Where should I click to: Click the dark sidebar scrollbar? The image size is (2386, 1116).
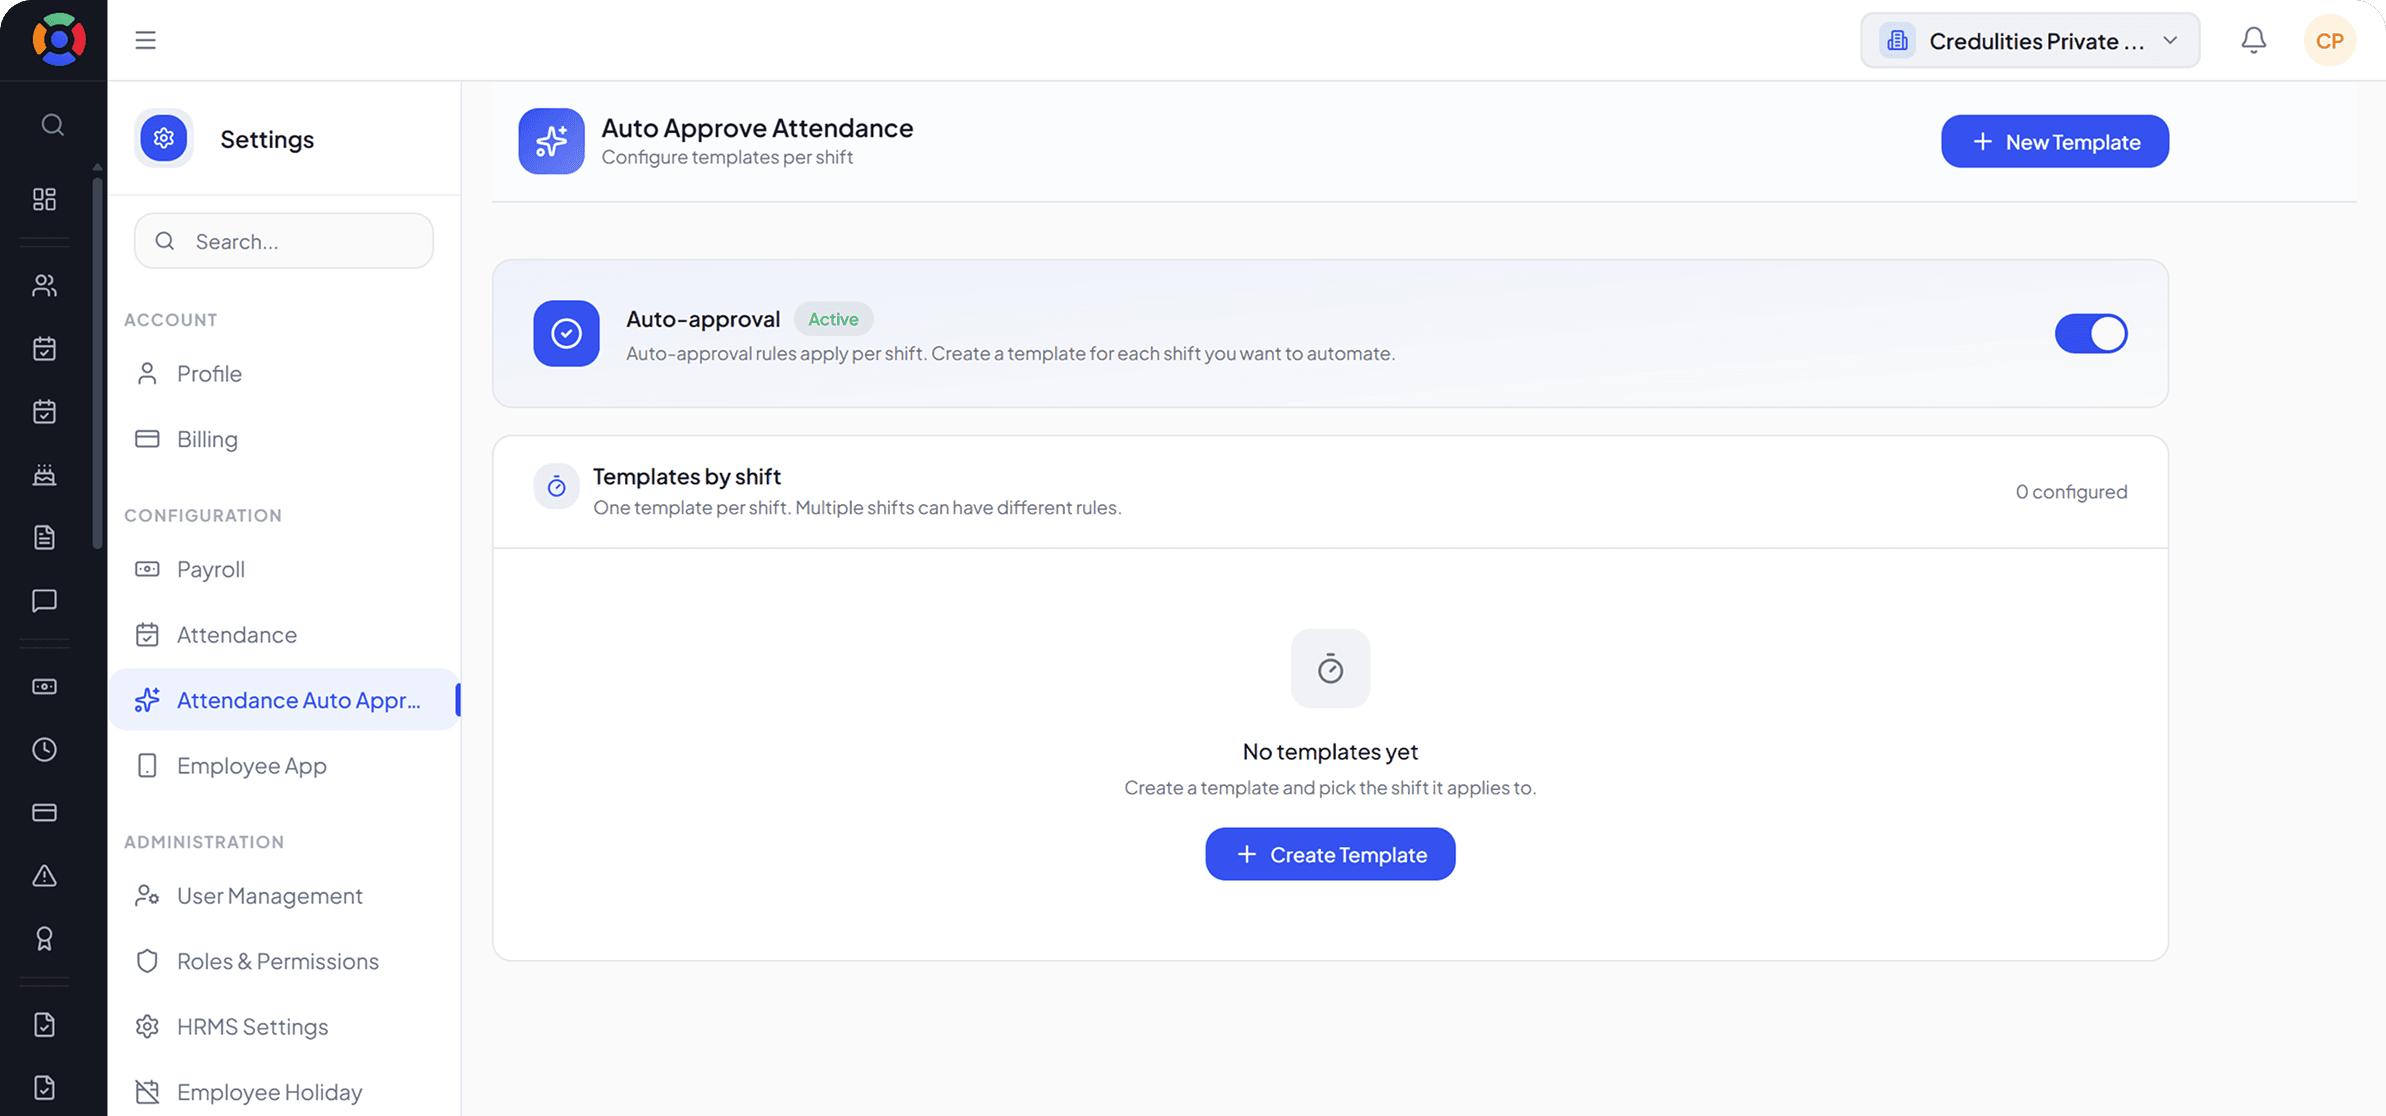click(x=97, y=362)
